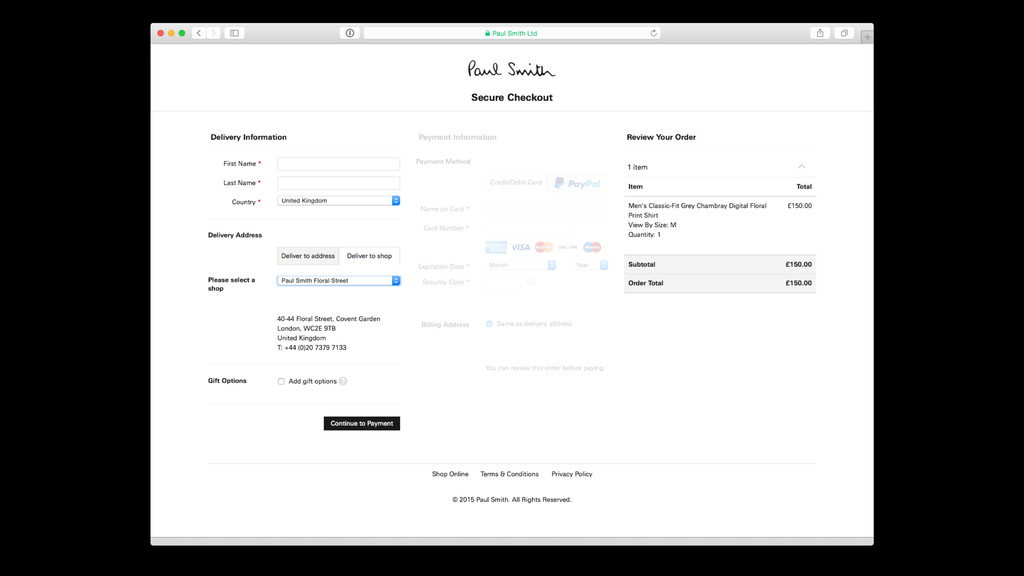1024x576 pixels.
Task: Click the shirt item description text
Action: coord(697,210)
